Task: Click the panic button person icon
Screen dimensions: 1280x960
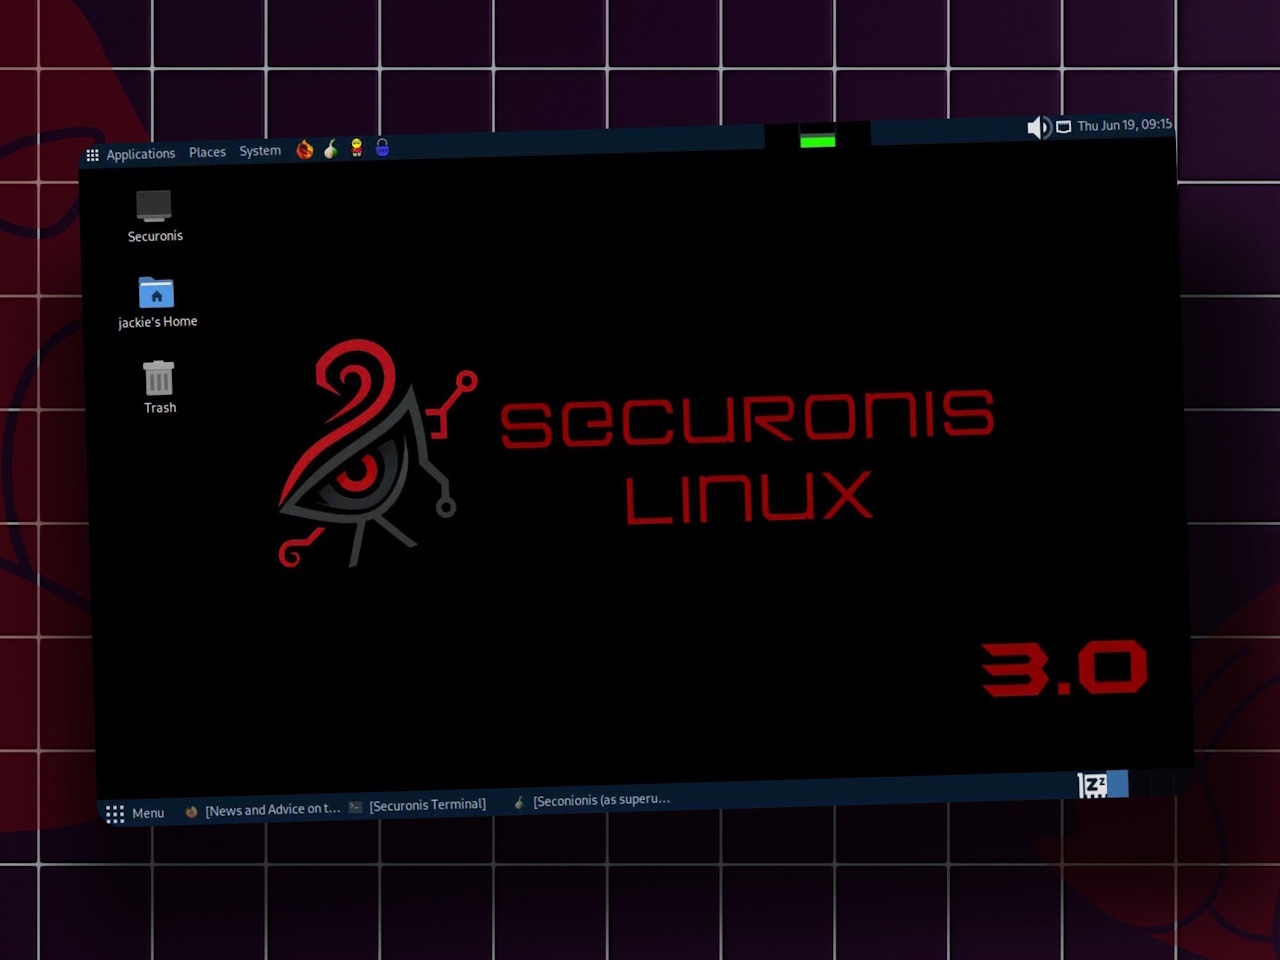Action: coord(356,148)
